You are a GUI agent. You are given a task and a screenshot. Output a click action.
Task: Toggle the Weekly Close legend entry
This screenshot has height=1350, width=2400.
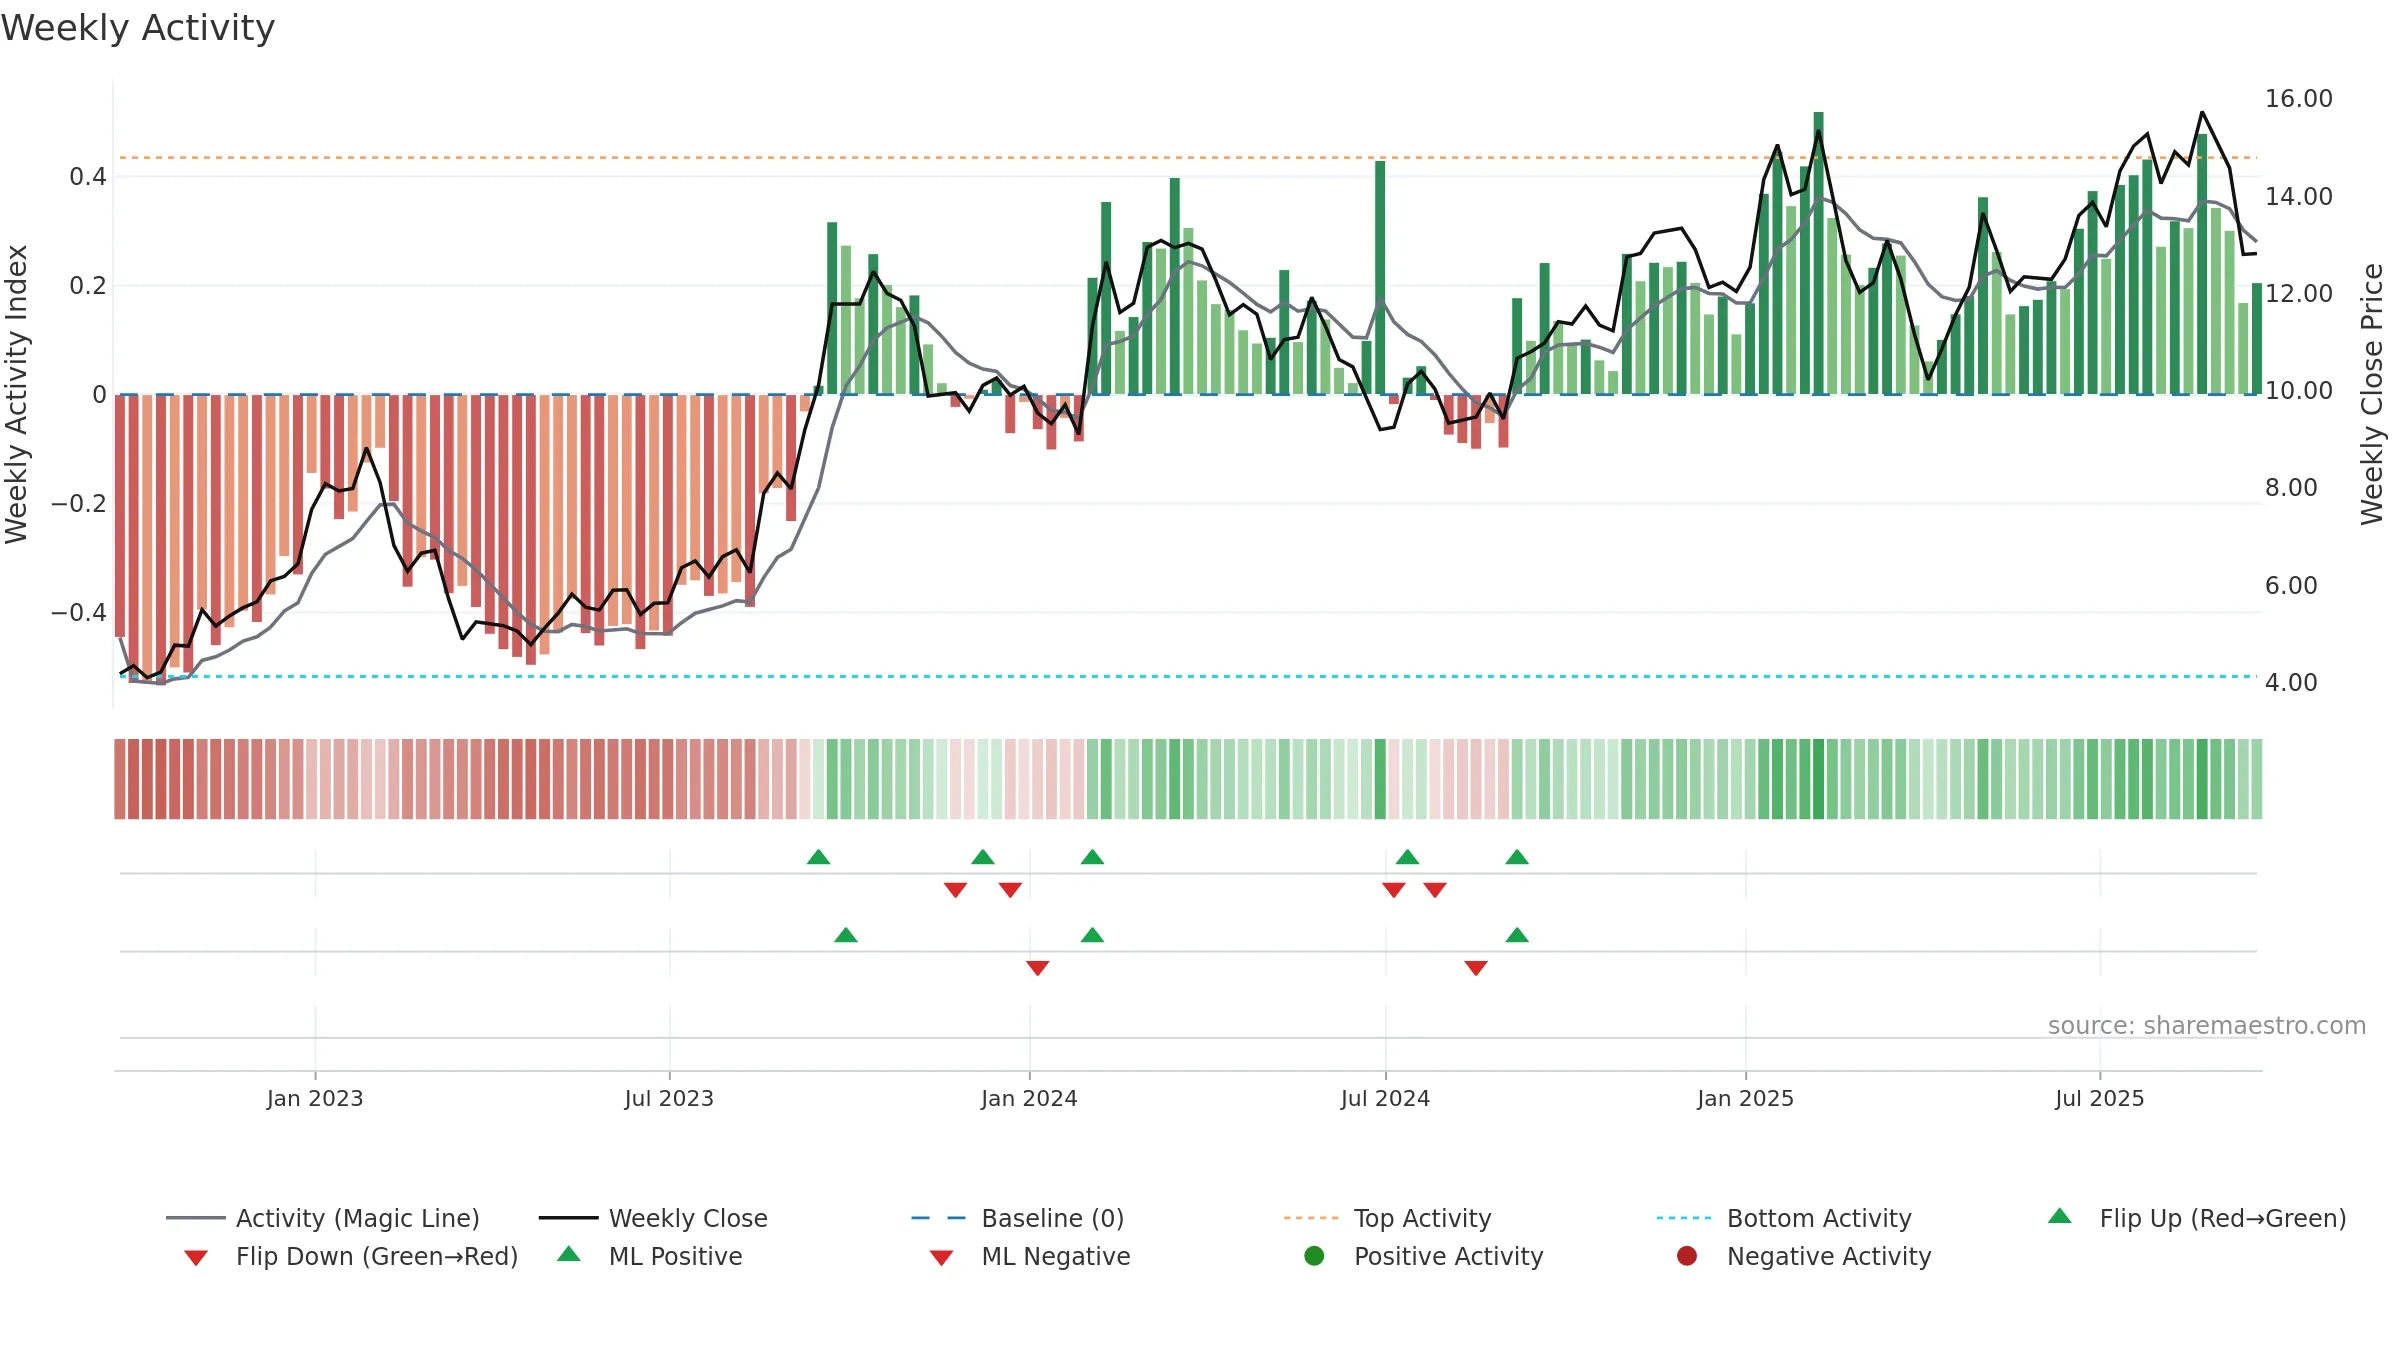click(x=653, y=1218)
